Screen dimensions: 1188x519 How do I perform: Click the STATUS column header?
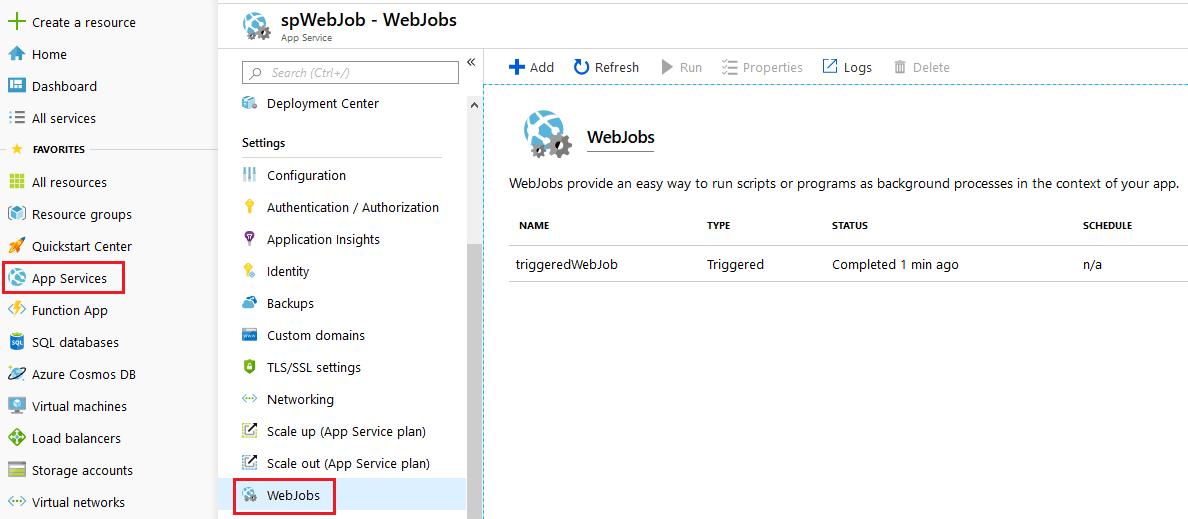pos(850,226)
